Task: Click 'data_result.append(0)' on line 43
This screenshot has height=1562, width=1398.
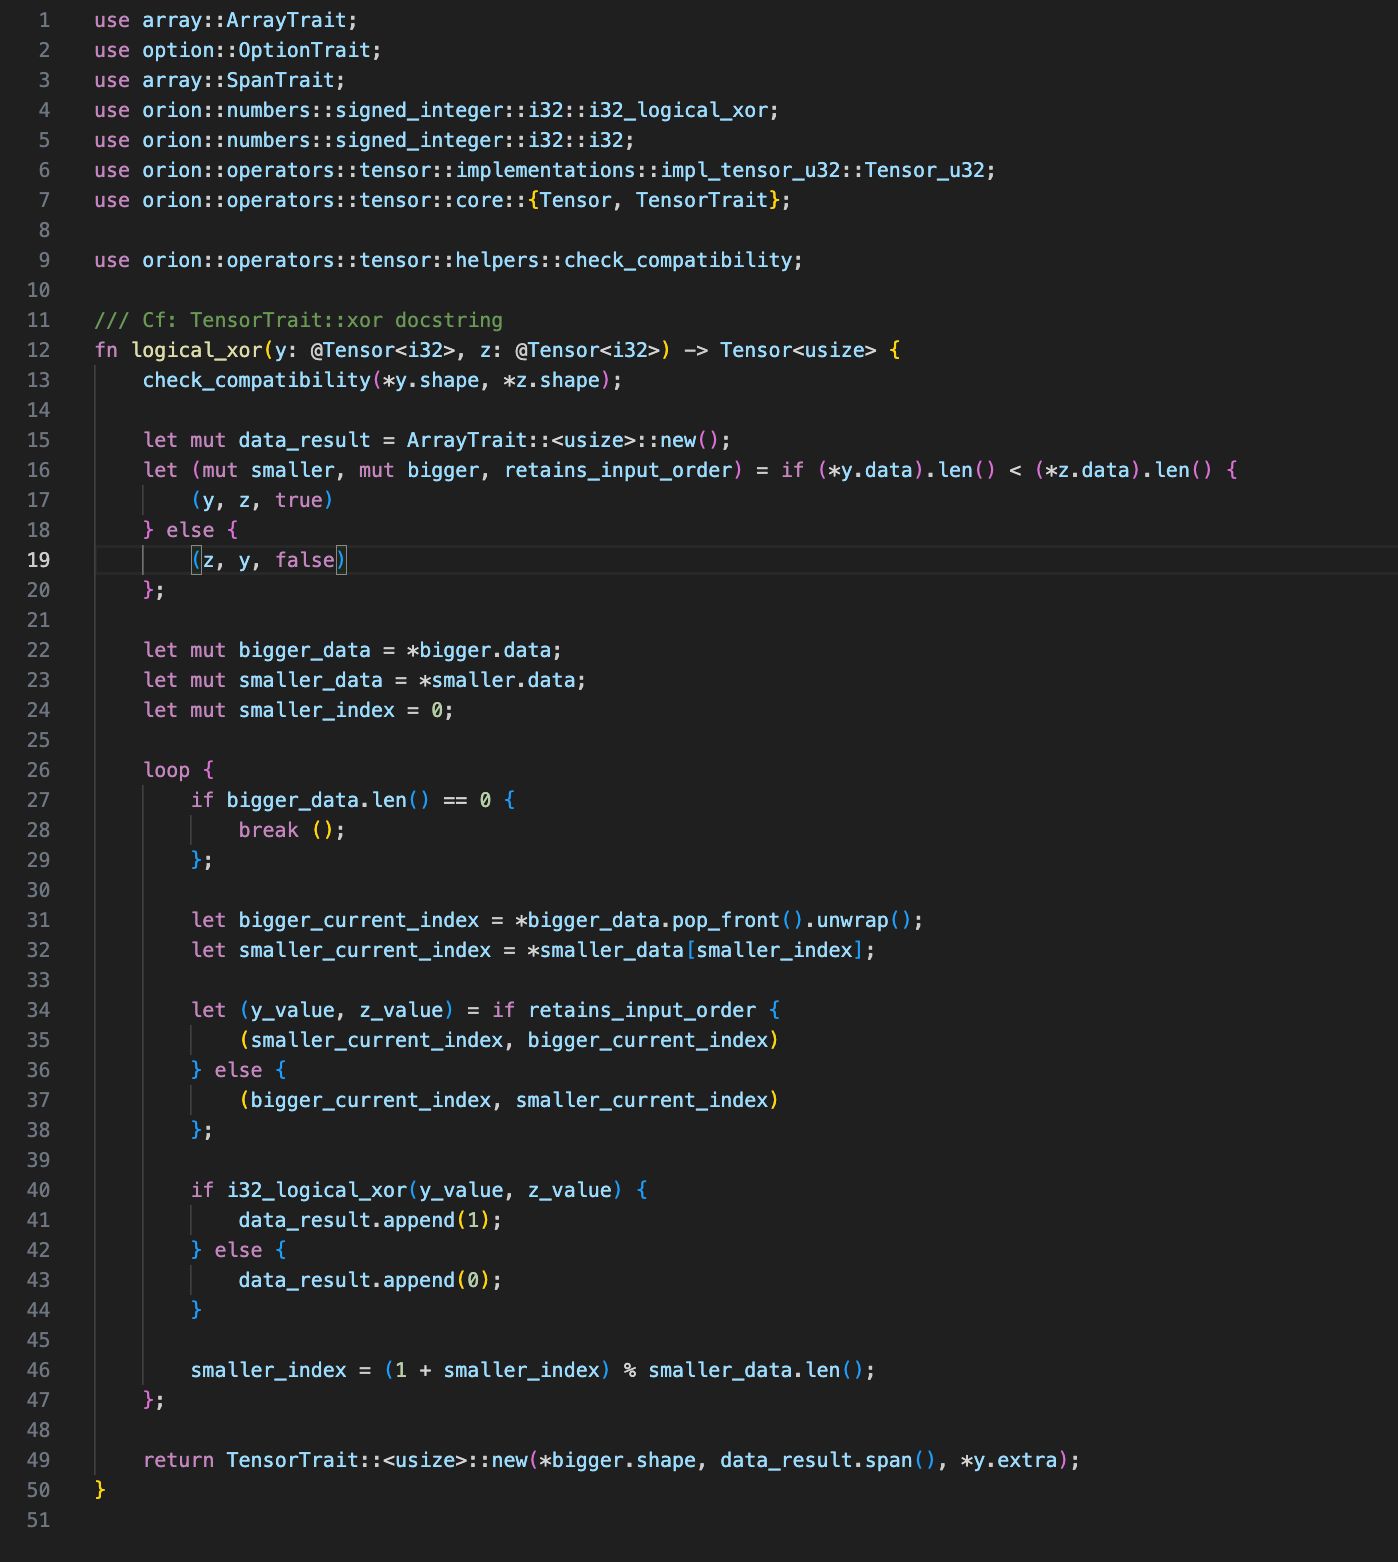Action: click(x=364, y=1280)
